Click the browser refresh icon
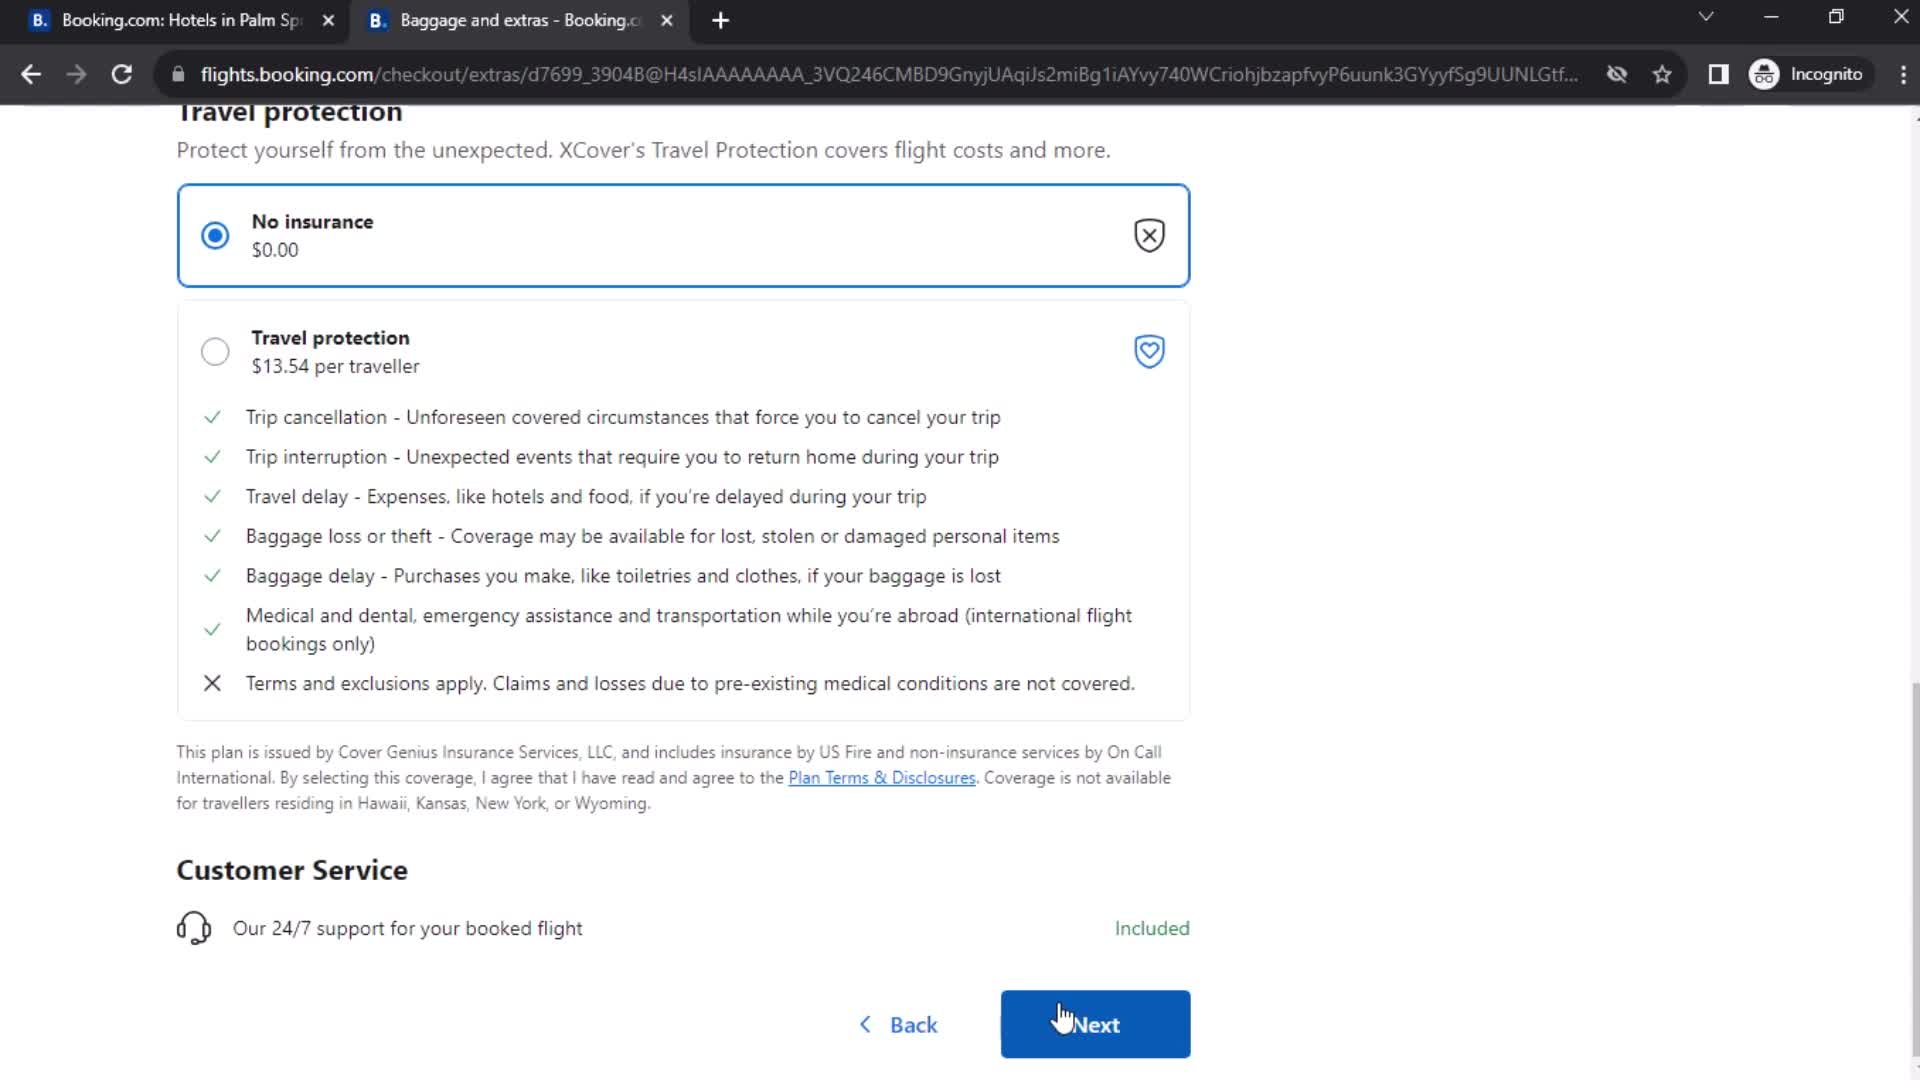This screenshot has height=1080, width=1920. tap(120, 74)
